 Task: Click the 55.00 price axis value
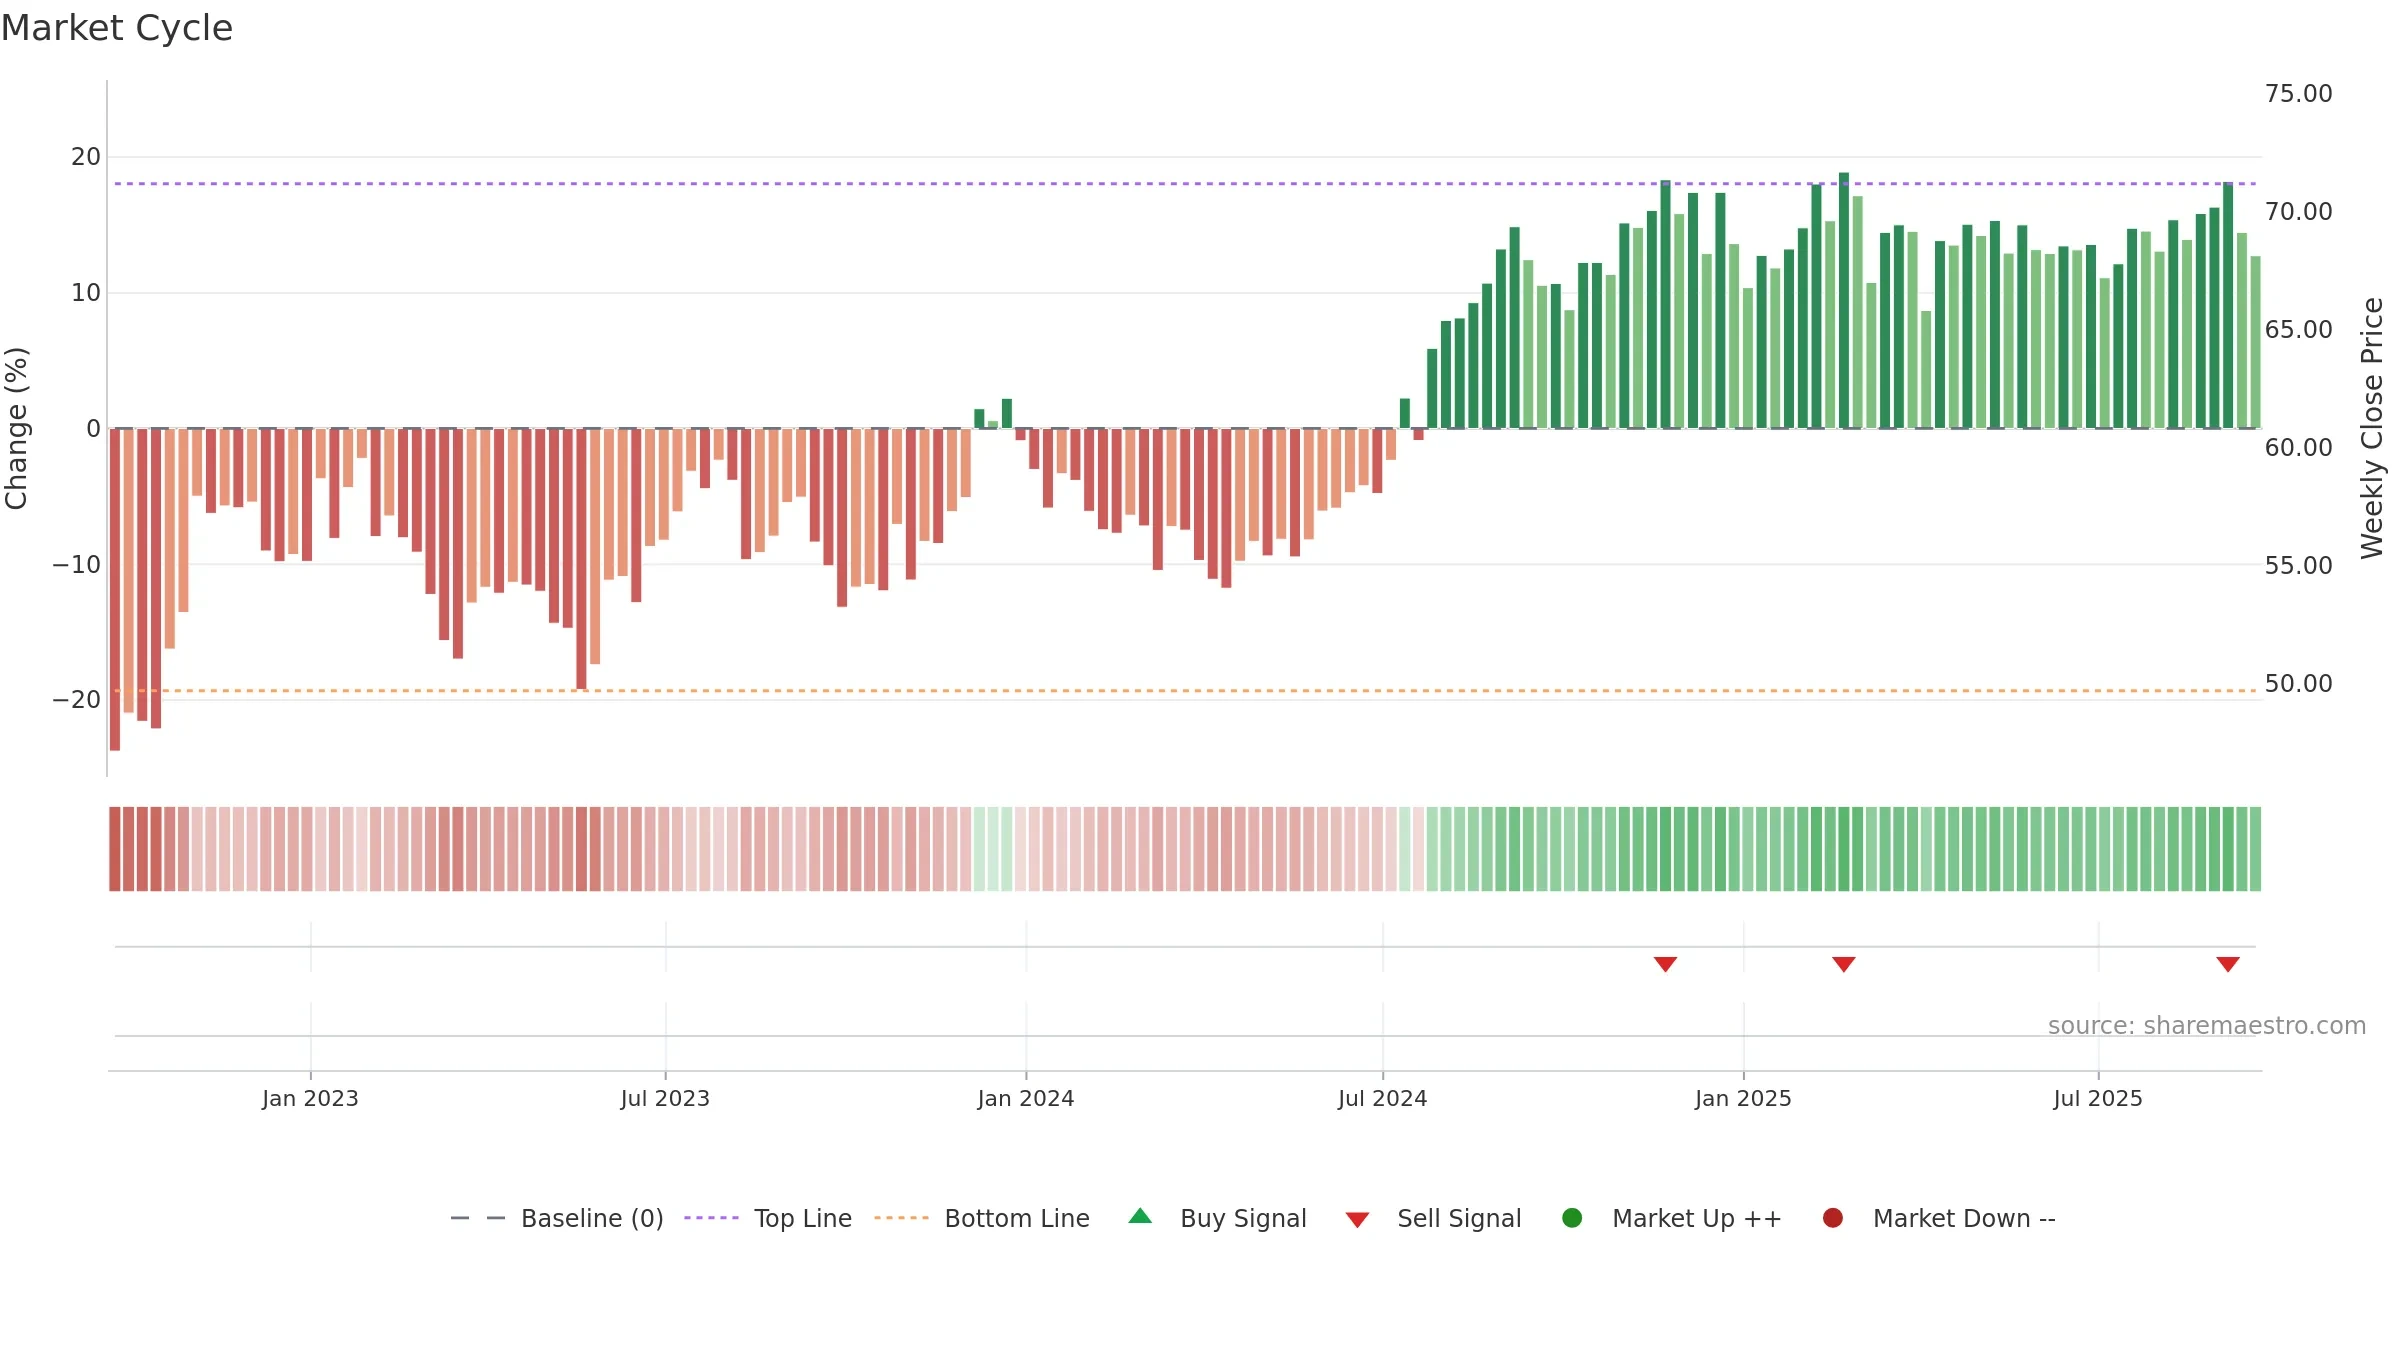tap(2298, 565)
